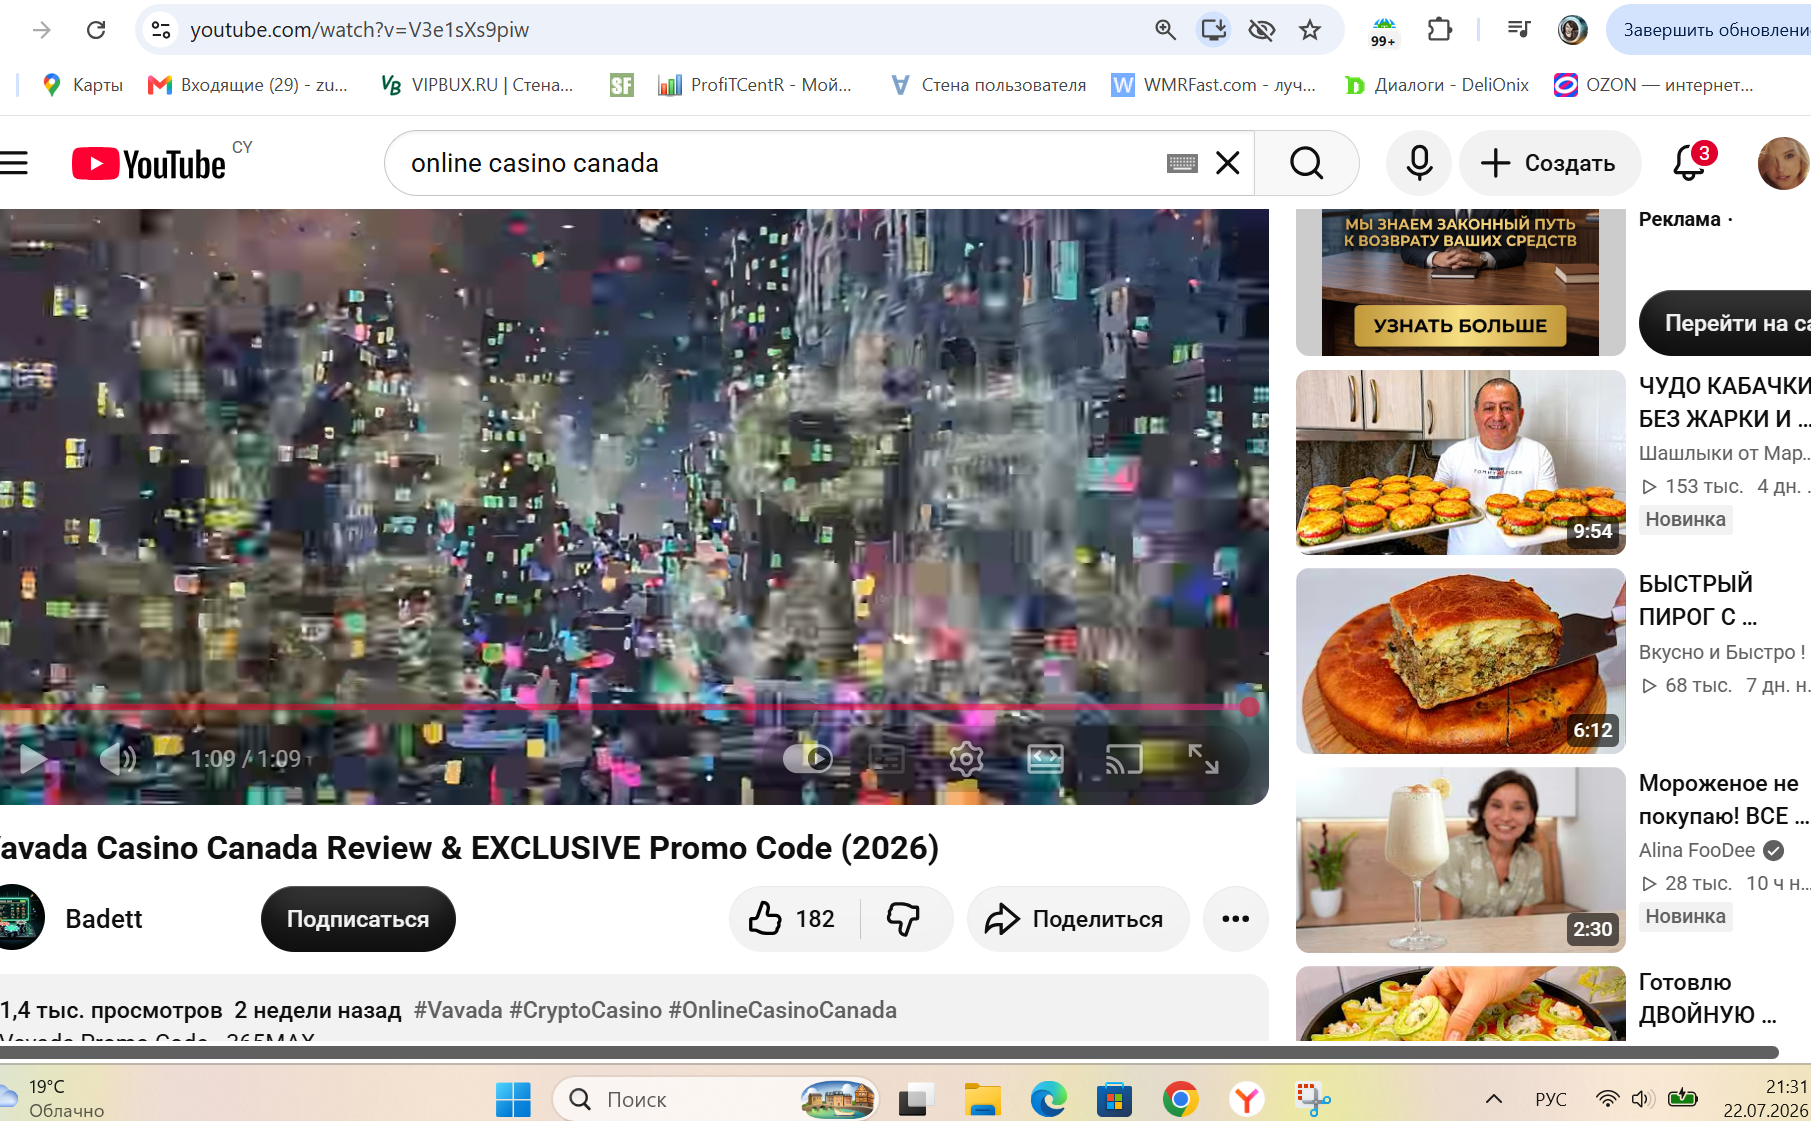Viewport: 1811px width, 1121px height.
Task: Open the media controls icon in toolbar
Action: click(1519, 30)
